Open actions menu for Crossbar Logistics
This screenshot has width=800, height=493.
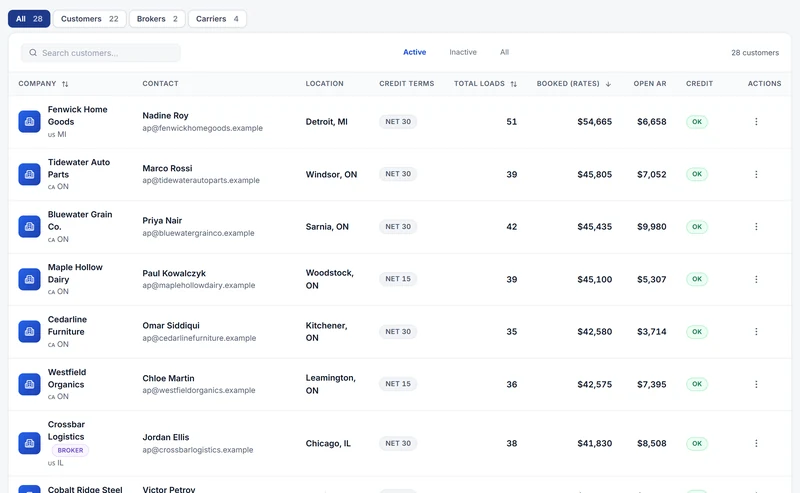[x=756, y=443]
